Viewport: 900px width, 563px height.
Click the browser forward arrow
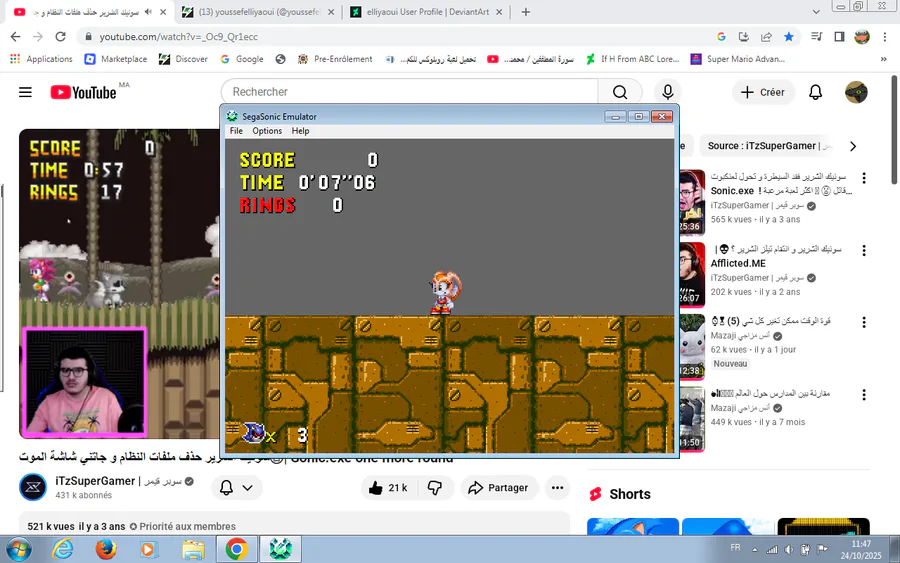[38, 37]
